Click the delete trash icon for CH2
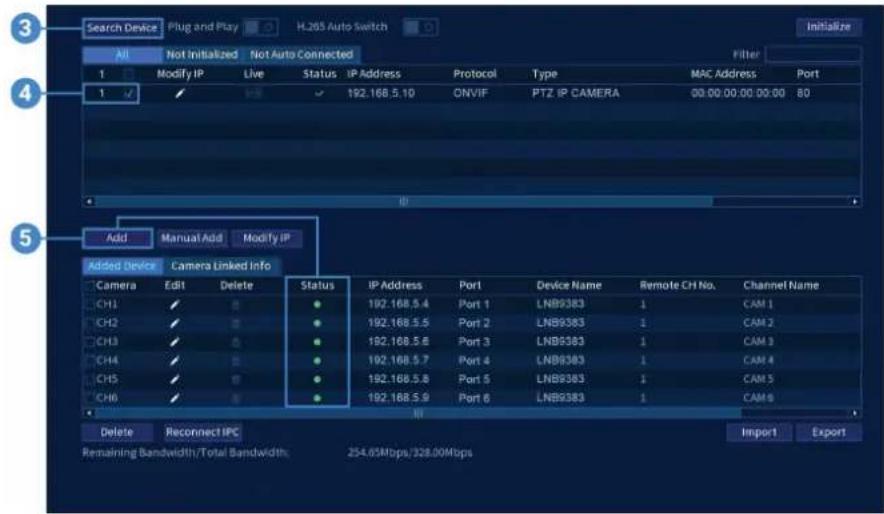 pyautogui.click(x=236, y=324)
